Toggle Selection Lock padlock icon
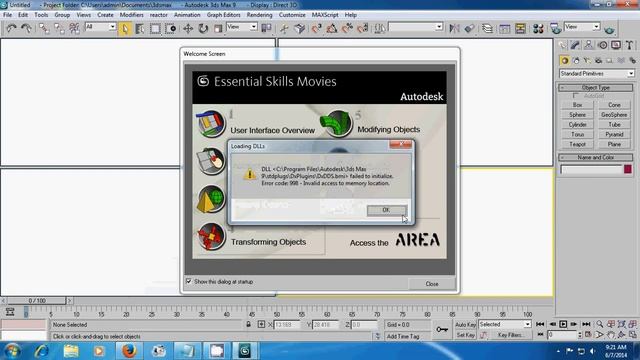640x360 pixels. pos(248,324)
